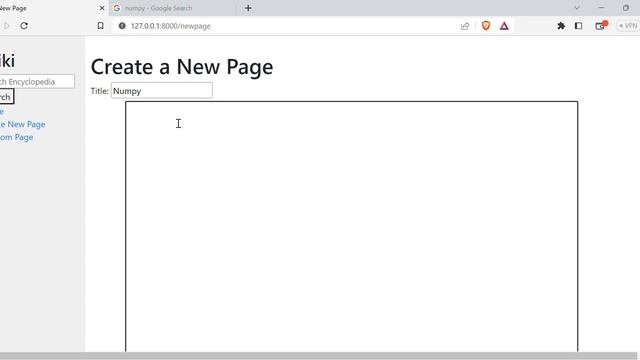Open the Brave Rewards triangle icon
Viewport: 640px width, 360px height.
click(x=504, y=26)
